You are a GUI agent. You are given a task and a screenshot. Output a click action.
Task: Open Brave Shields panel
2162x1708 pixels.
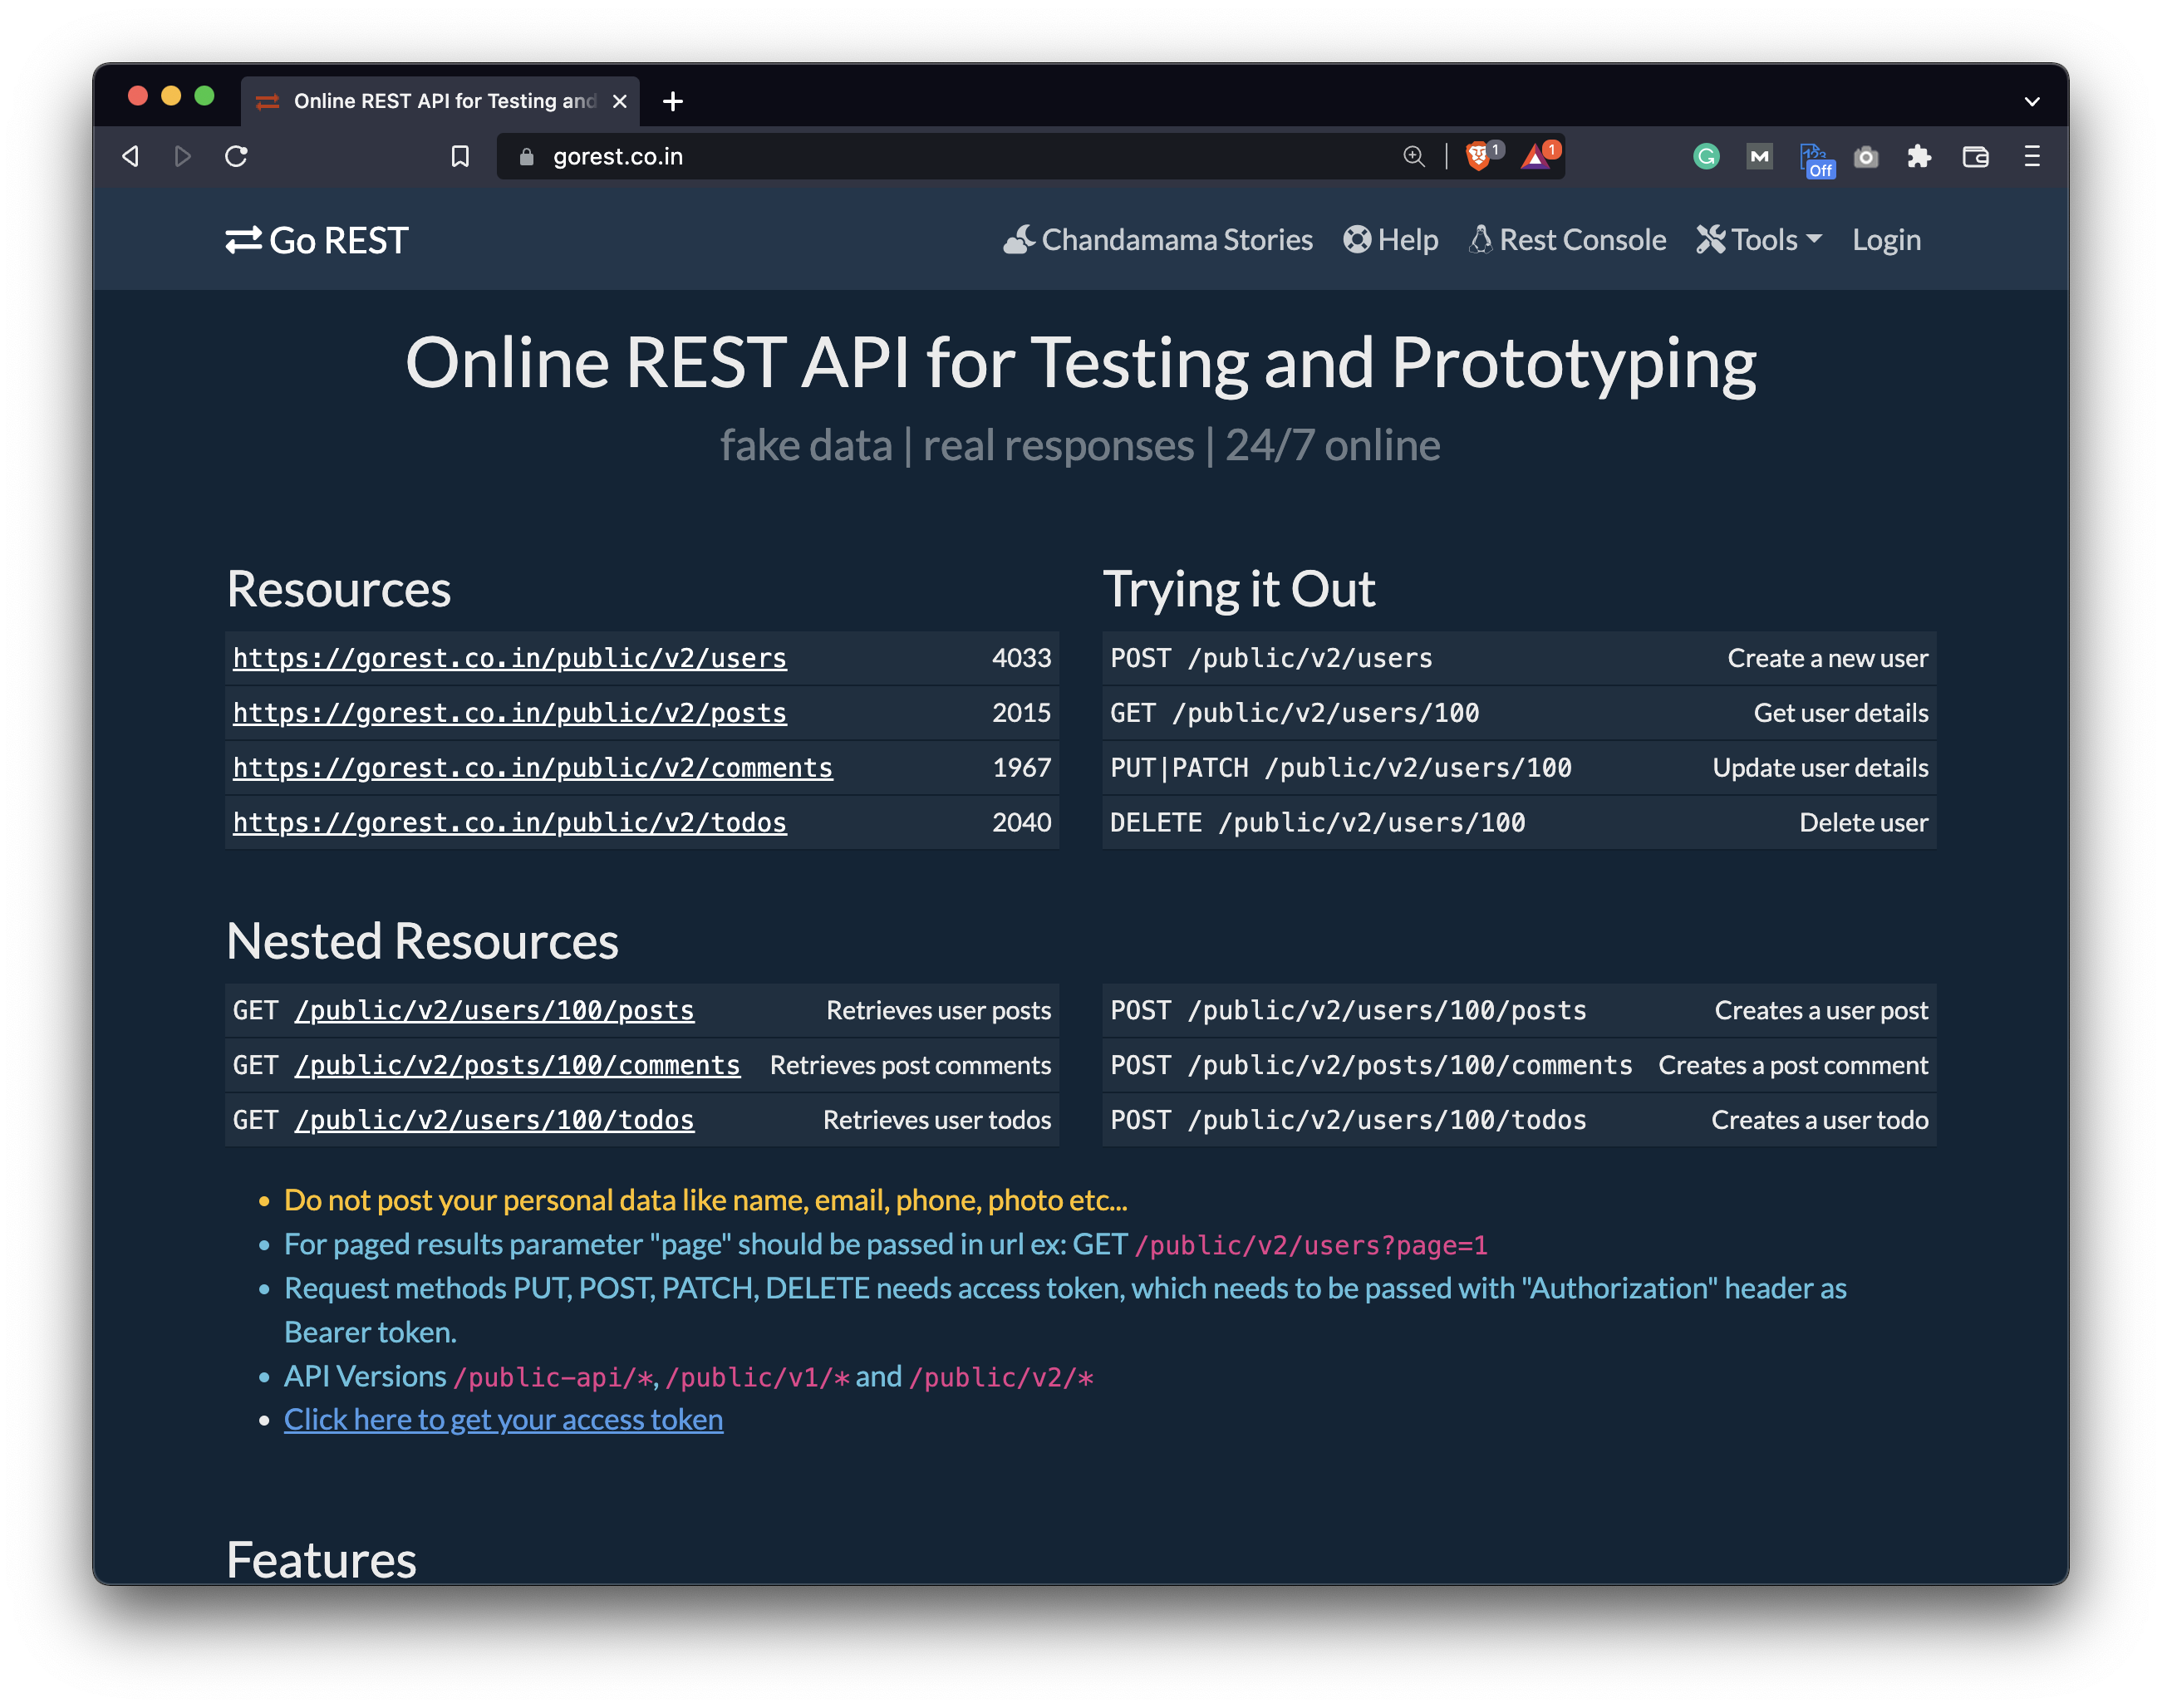[1478, 156]
